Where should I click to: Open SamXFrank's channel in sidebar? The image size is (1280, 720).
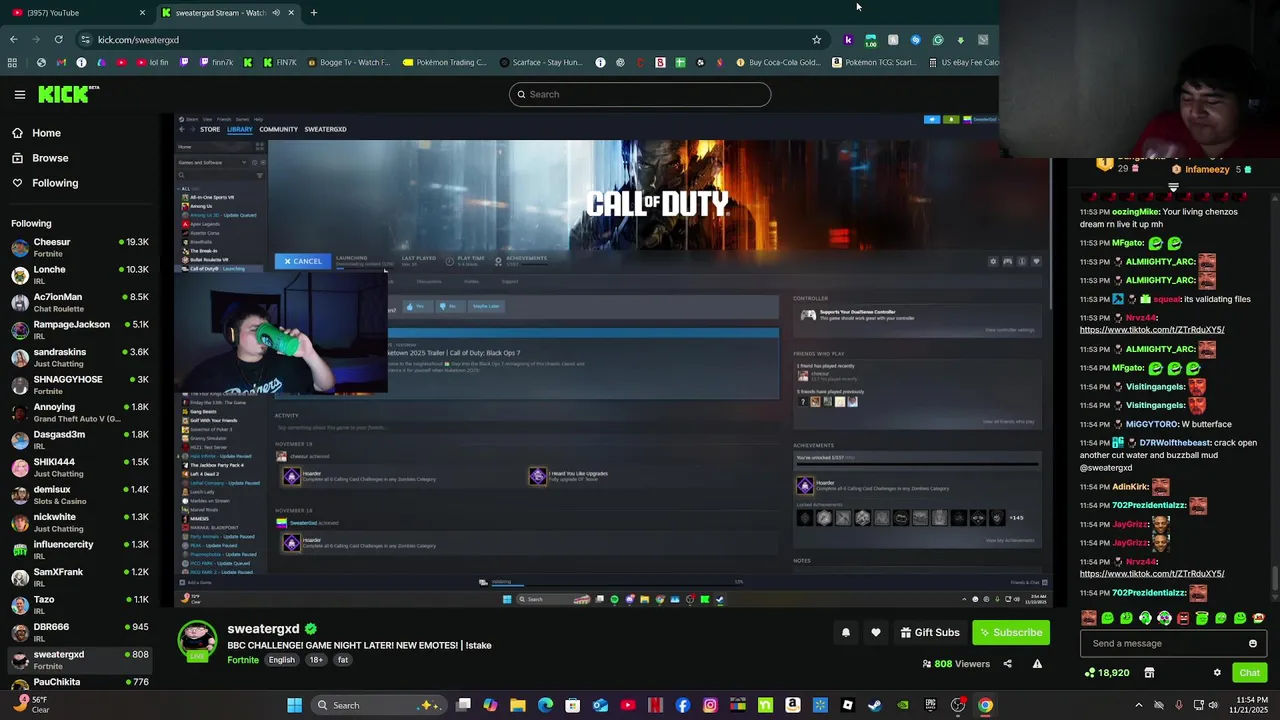[x=80, y=578]
